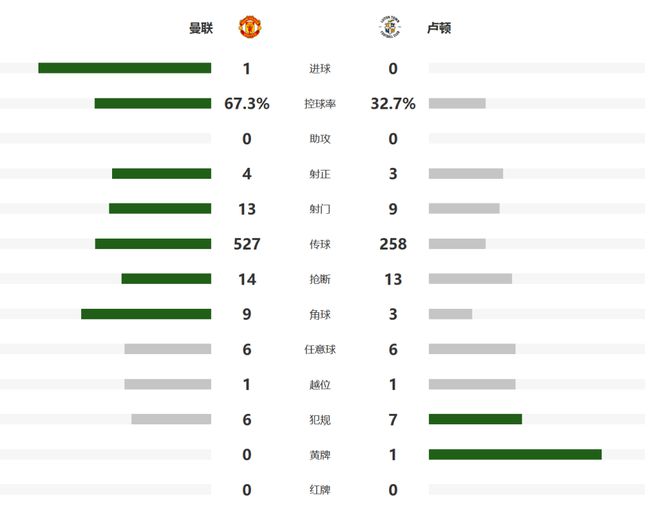The image size is (660, 513).
Task: Select the 进球 stat label
Action: tap(319, 69)
